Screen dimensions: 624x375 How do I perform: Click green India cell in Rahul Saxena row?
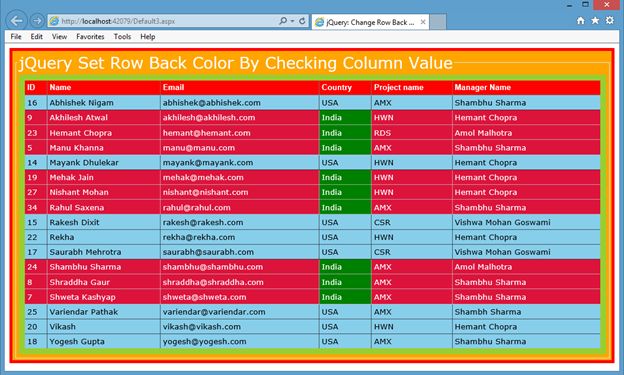[345, 207]
